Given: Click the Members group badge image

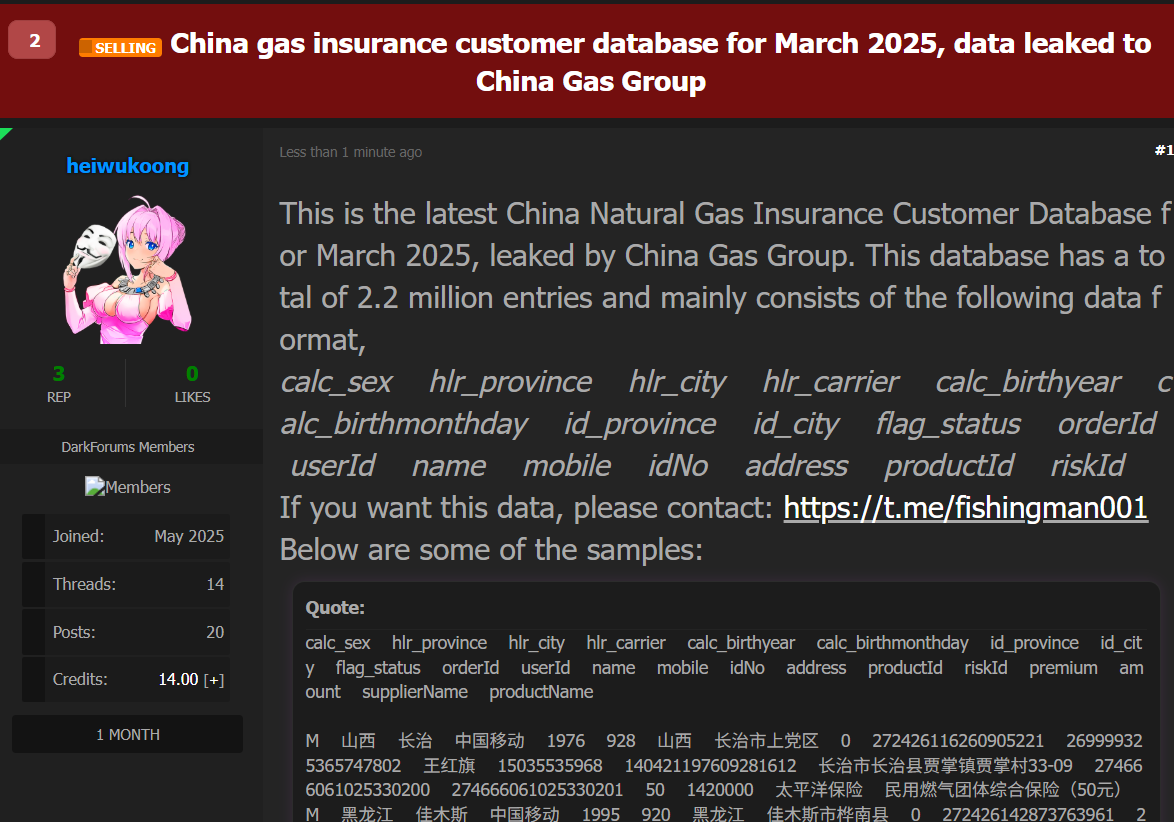Looking at the screenshot, I should click(x=127, y=487).
